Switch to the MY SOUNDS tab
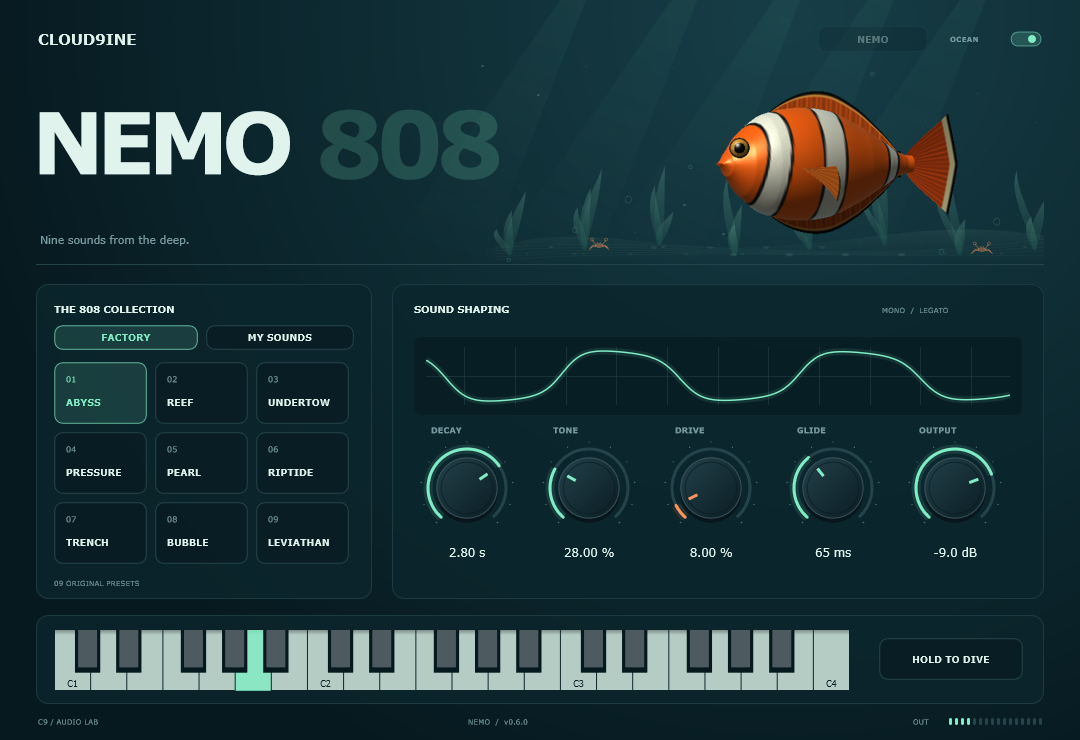This screenshot has height=740, width=1080. (280, 338)
